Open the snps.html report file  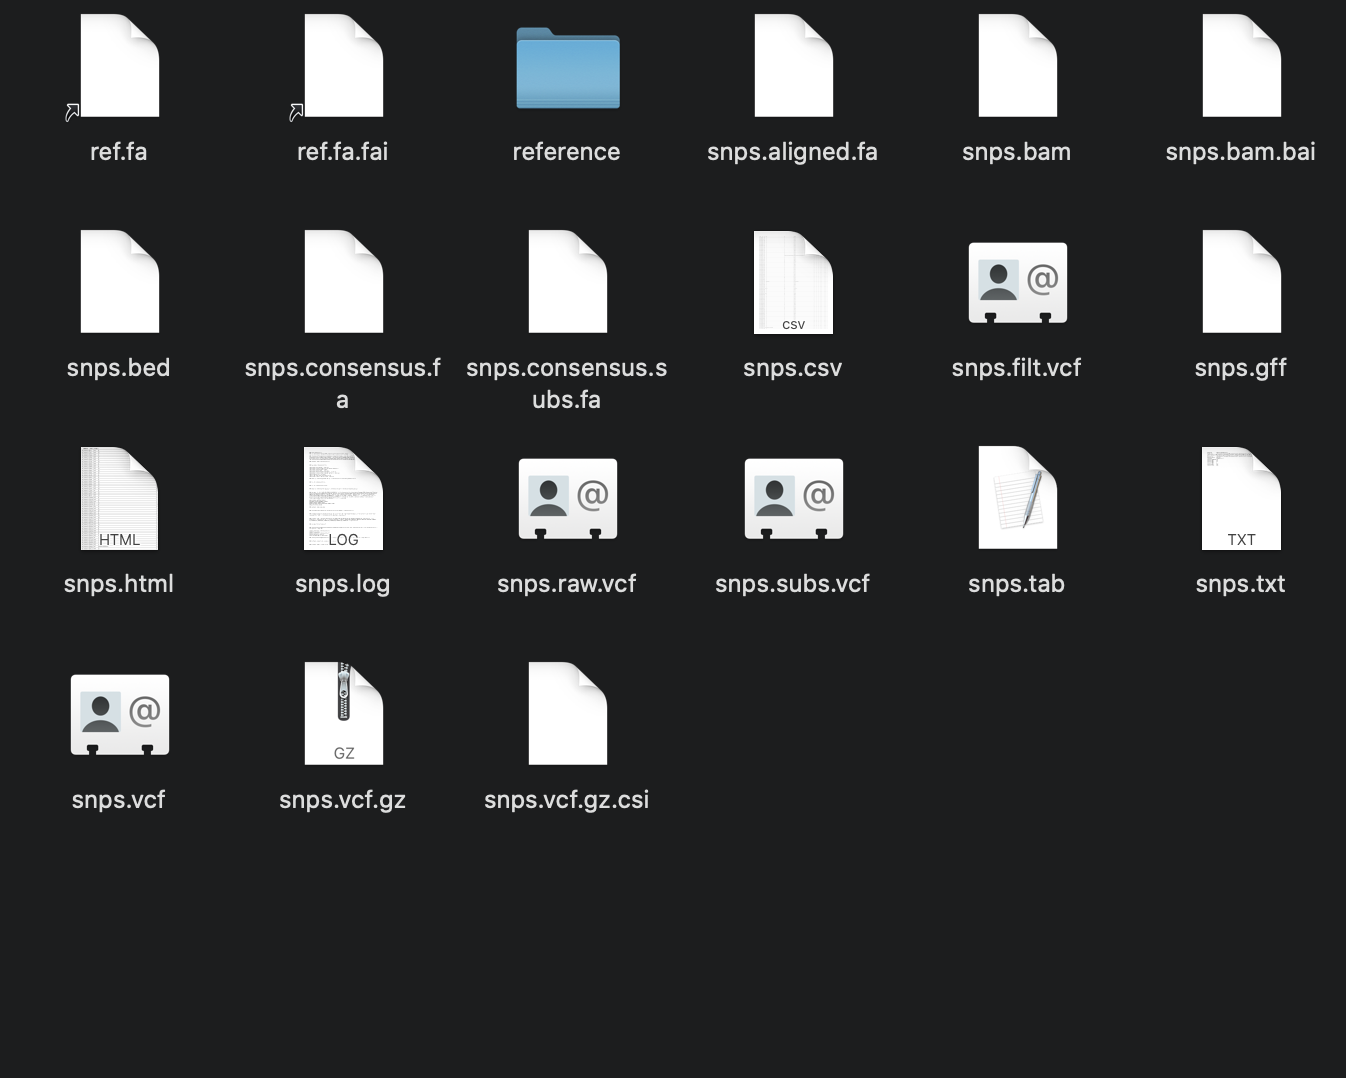click(118, 498)
